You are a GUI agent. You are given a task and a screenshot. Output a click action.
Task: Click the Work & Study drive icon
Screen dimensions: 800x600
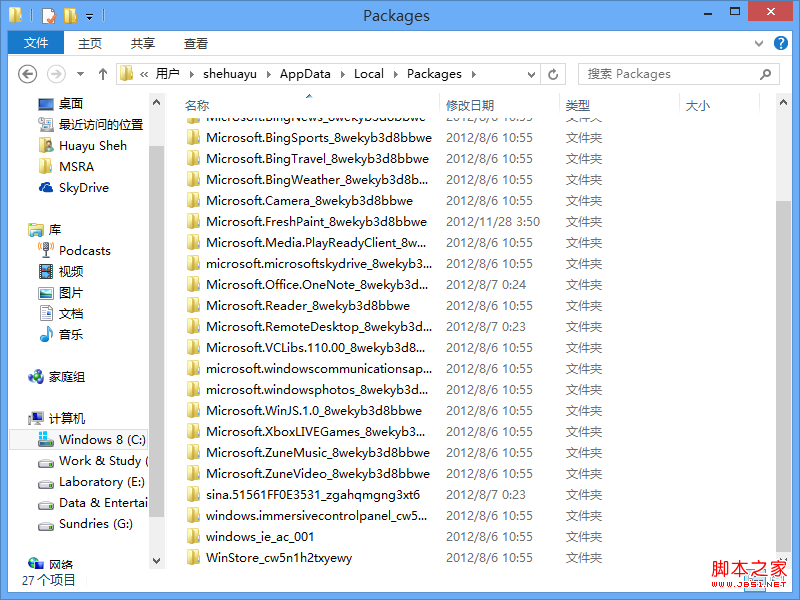pyautogui.click(x=46, y=462)
